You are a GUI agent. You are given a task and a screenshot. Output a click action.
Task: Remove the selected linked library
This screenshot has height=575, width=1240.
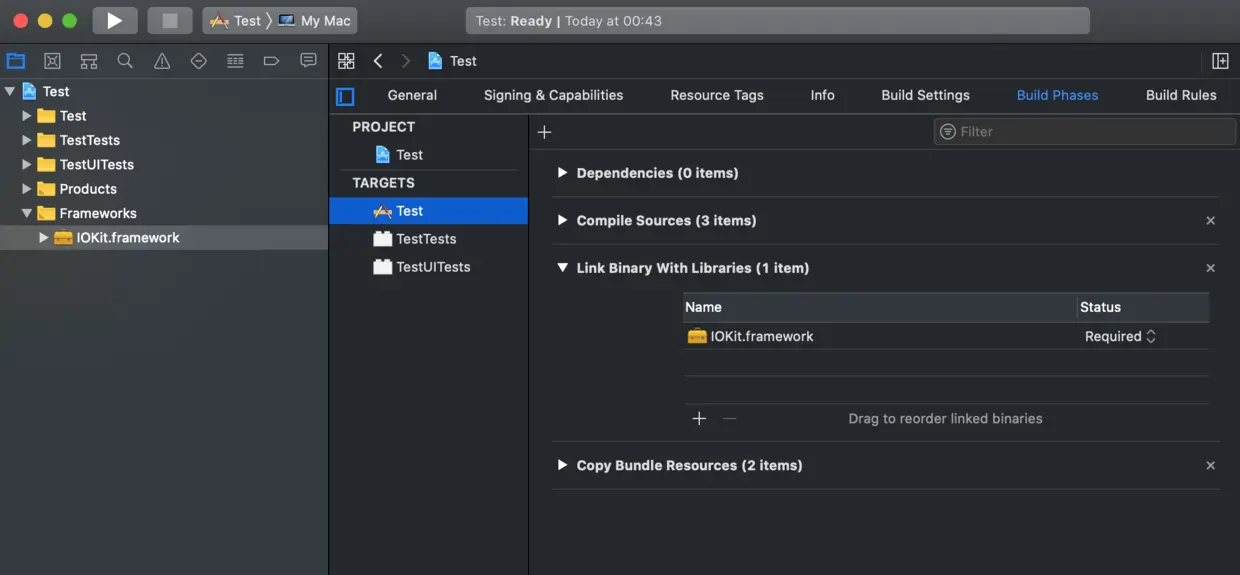pyautogui.click(x=729, y=418)
